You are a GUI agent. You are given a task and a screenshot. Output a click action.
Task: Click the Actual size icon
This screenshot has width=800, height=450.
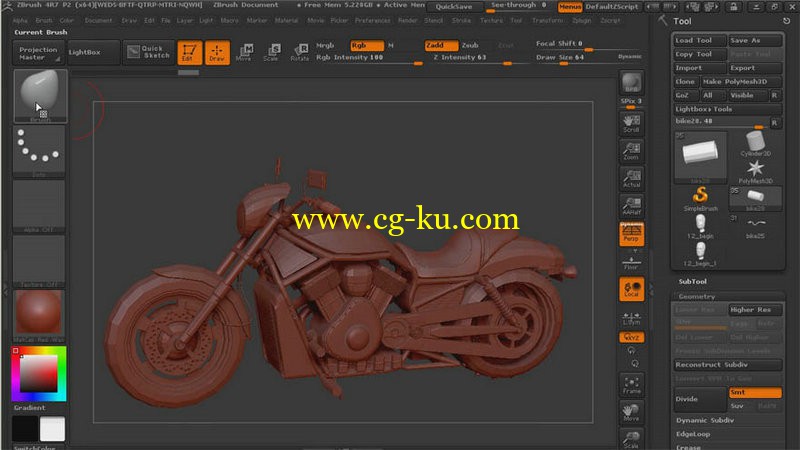pyautogui.click(x=632, y=179)
